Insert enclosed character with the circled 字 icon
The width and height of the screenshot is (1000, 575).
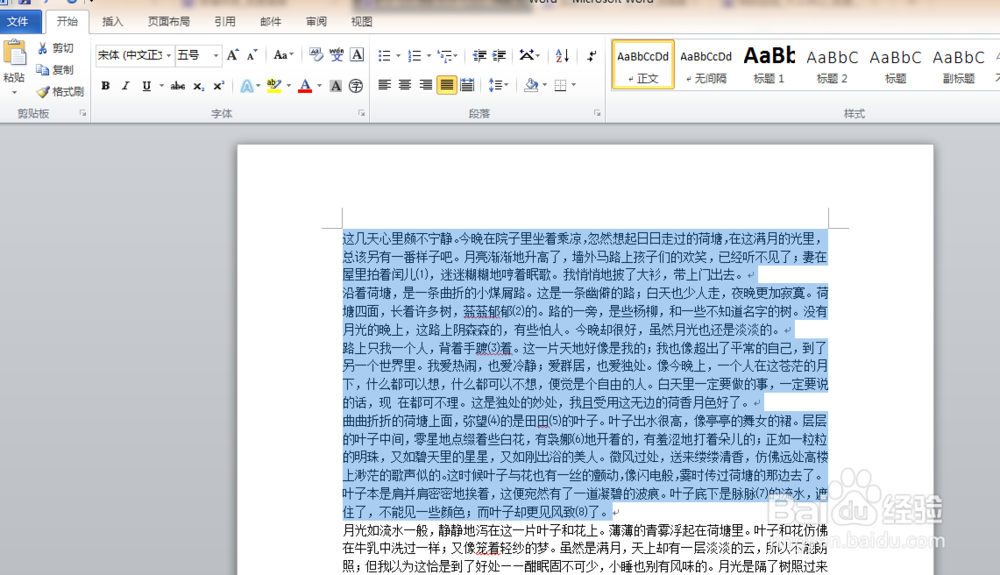click(x=356, y=85)
